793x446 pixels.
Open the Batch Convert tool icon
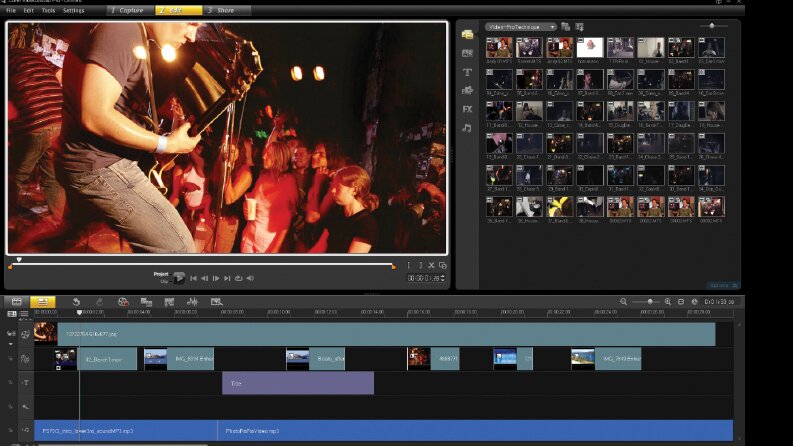click(x=169, y=302)
